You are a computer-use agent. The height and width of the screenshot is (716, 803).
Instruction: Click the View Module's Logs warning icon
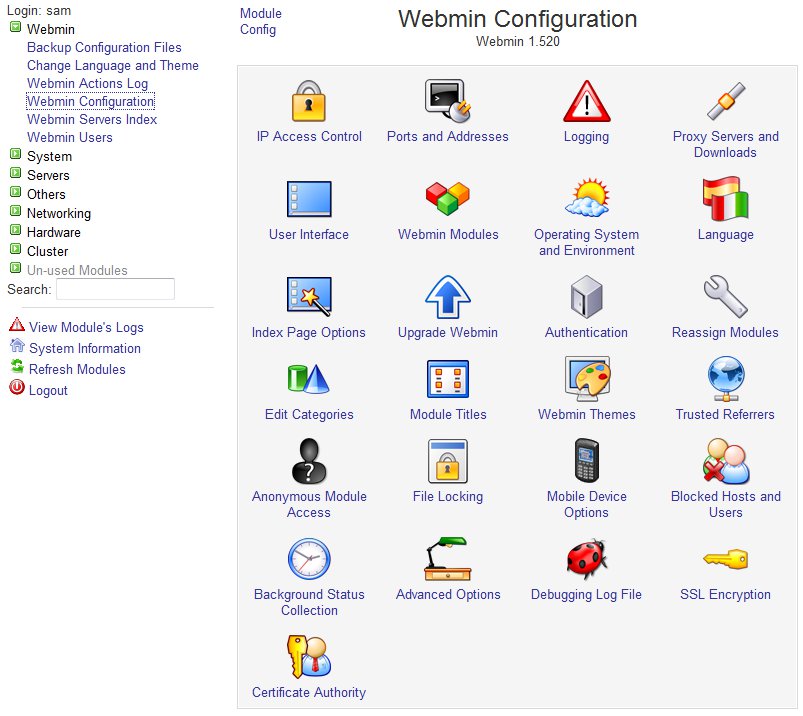click(17, 324)
